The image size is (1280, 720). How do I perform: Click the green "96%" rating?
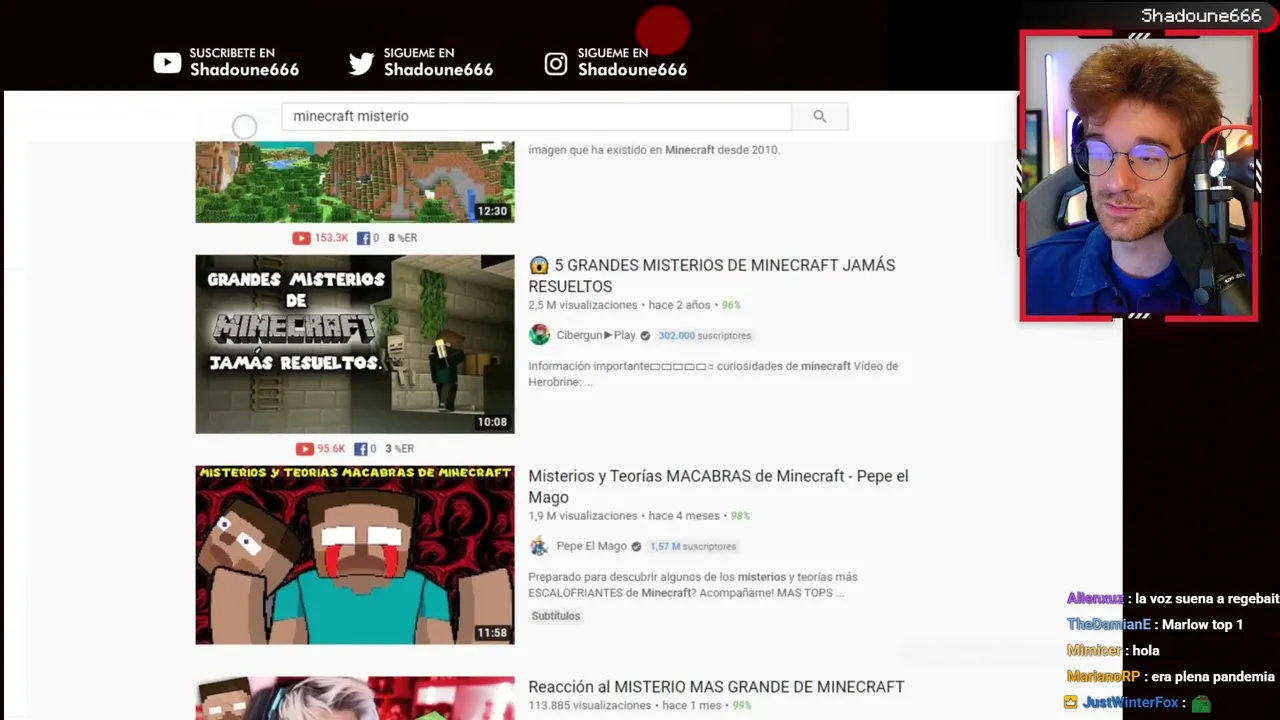(x=731, y=305)
